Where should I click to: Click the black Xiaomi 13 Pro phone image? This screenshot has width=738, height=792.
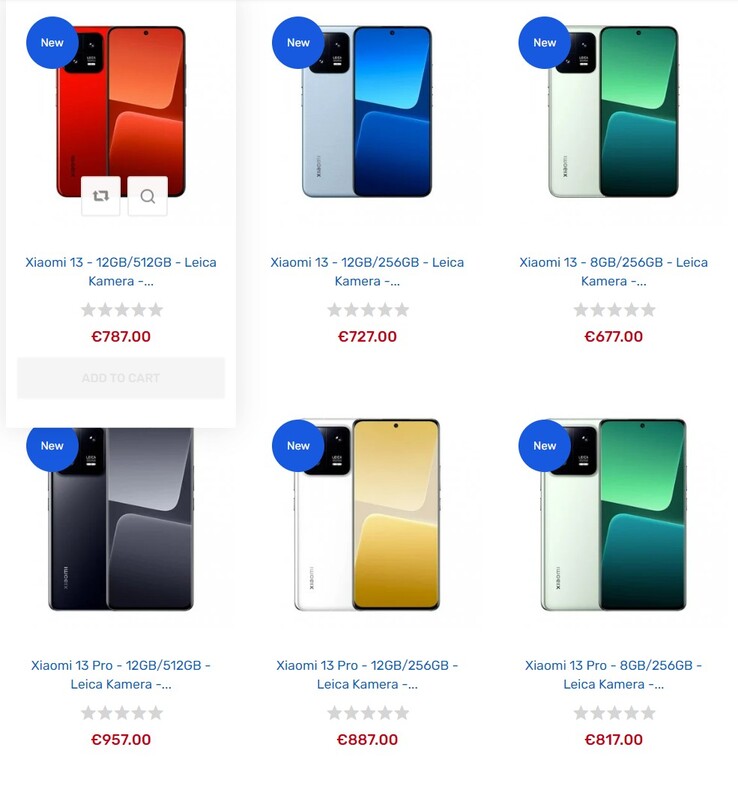point(121,519)
